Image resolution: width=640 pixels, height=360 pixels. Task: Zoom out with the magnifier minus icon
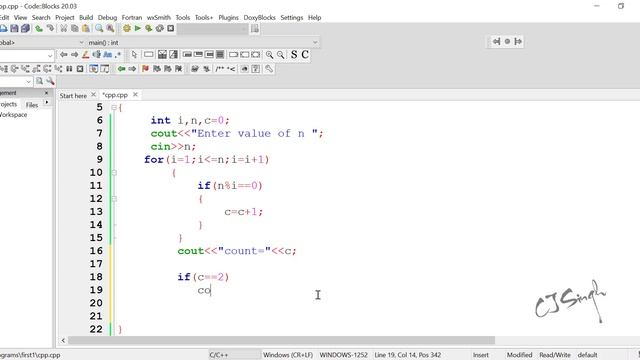(x=280, y=55)
